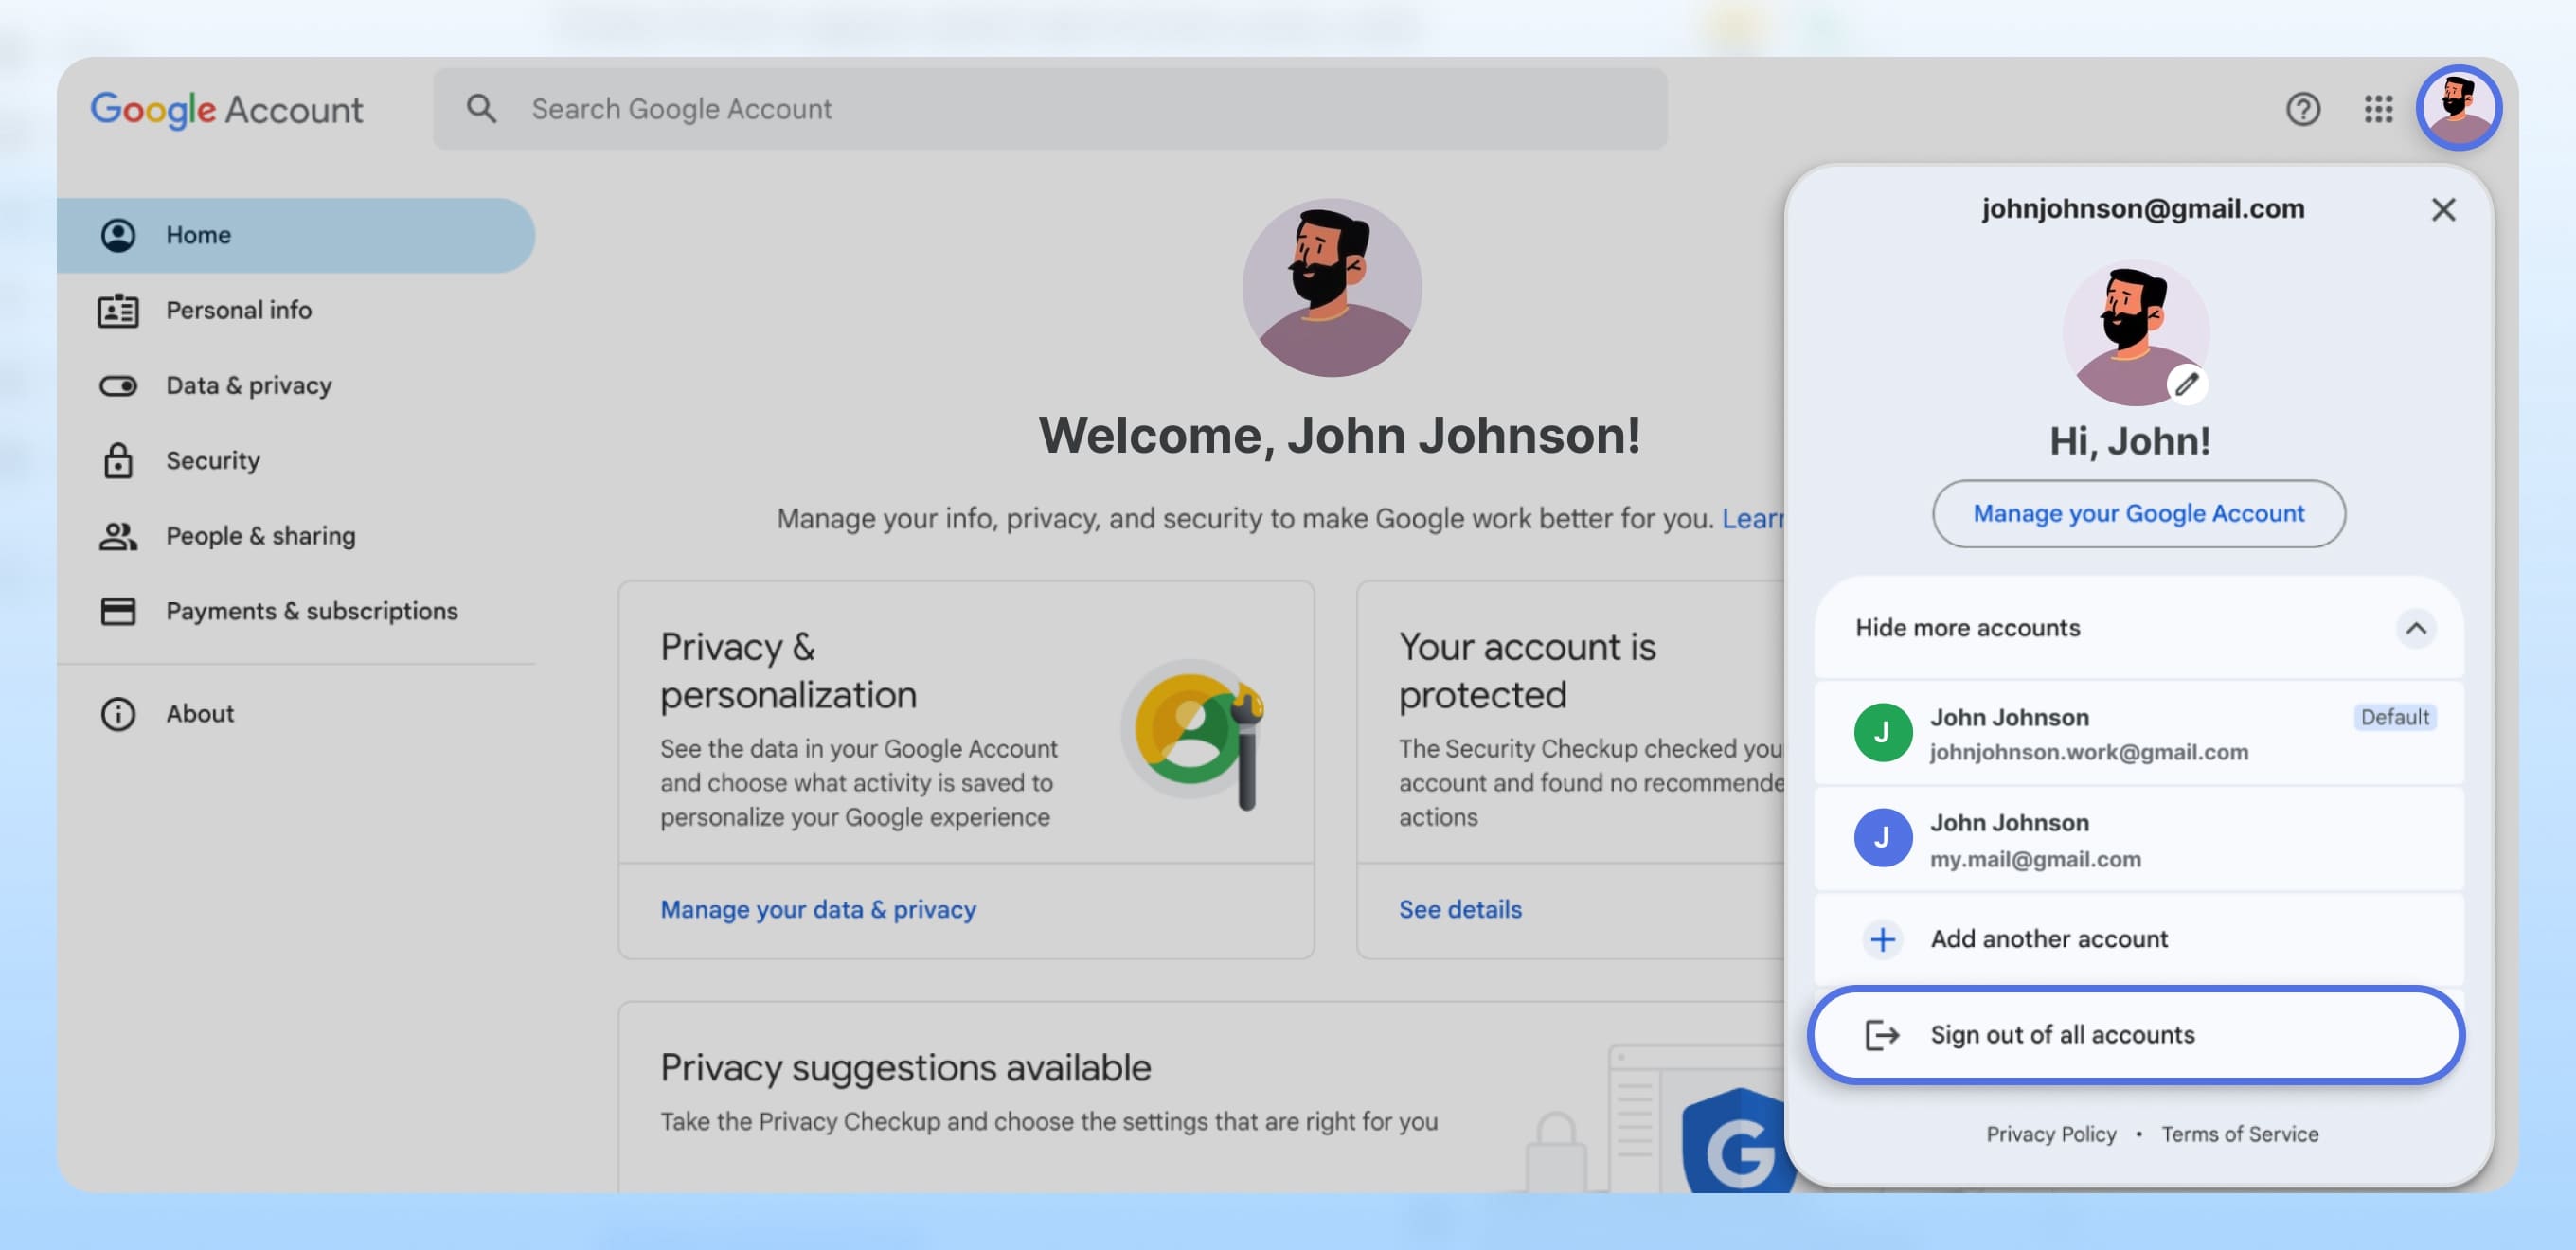Add another account

tap(2049, 939)
